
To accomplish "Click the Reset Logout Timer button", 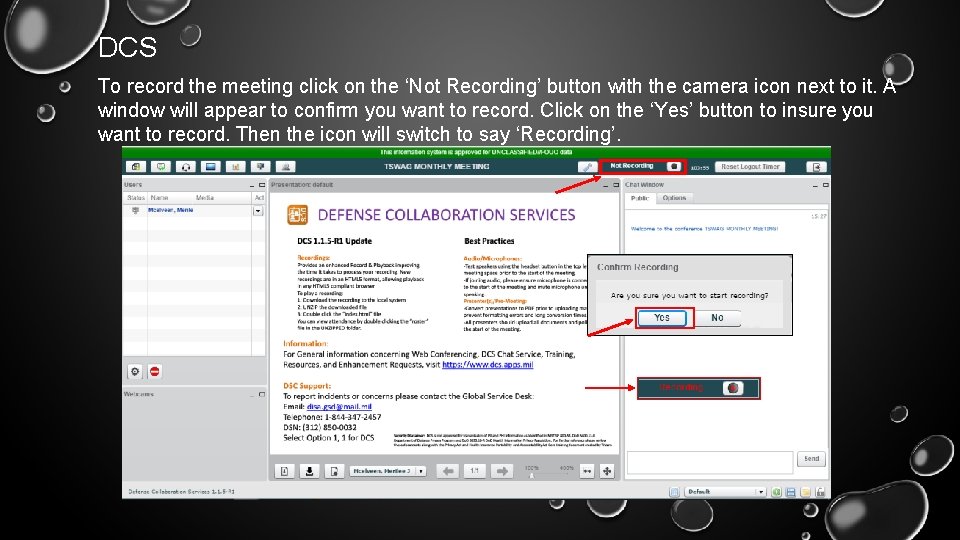I will pos(750,167).
